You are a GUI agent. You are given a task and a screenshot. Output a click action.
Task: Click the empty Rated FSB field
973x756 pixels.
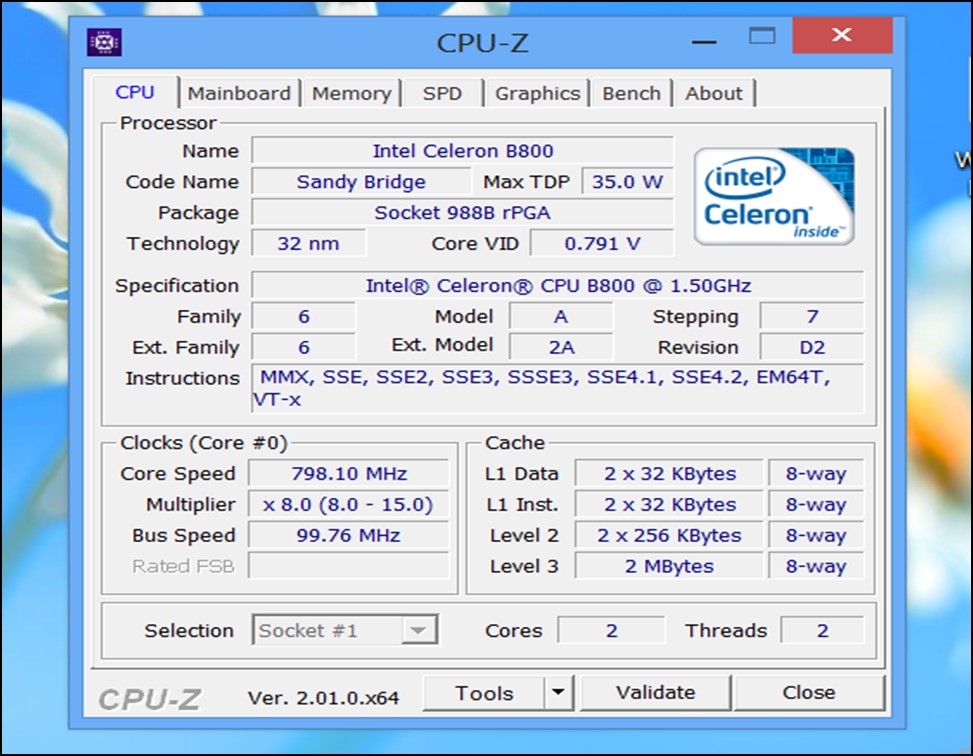tap(349, 566)
